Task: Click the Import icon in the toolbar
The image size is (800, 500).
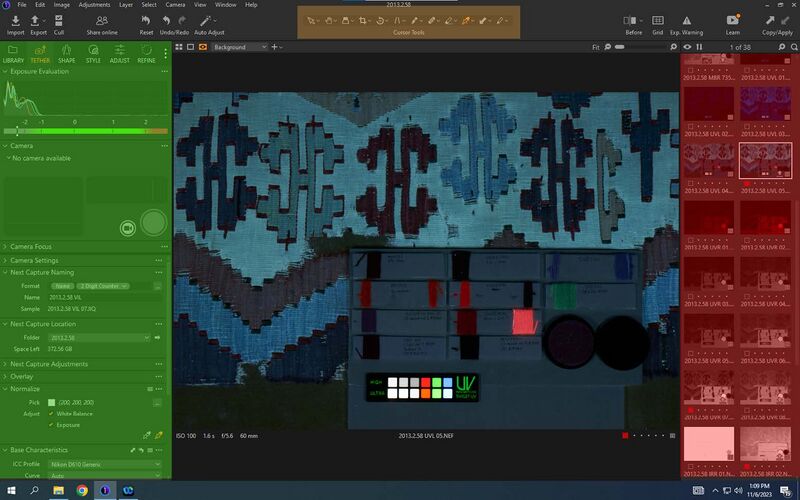Action: [x=15, y=20]
